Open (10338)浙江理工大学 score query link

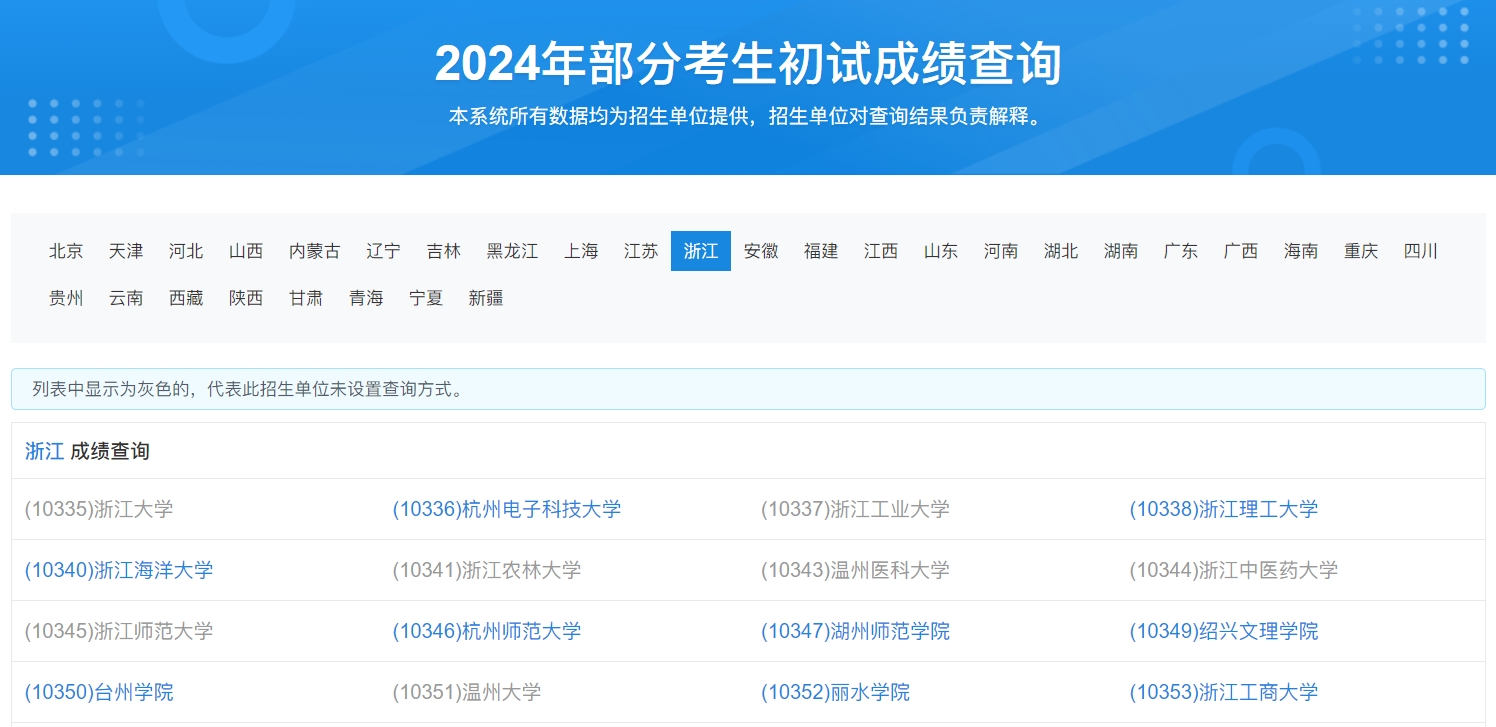[1224, 509]
